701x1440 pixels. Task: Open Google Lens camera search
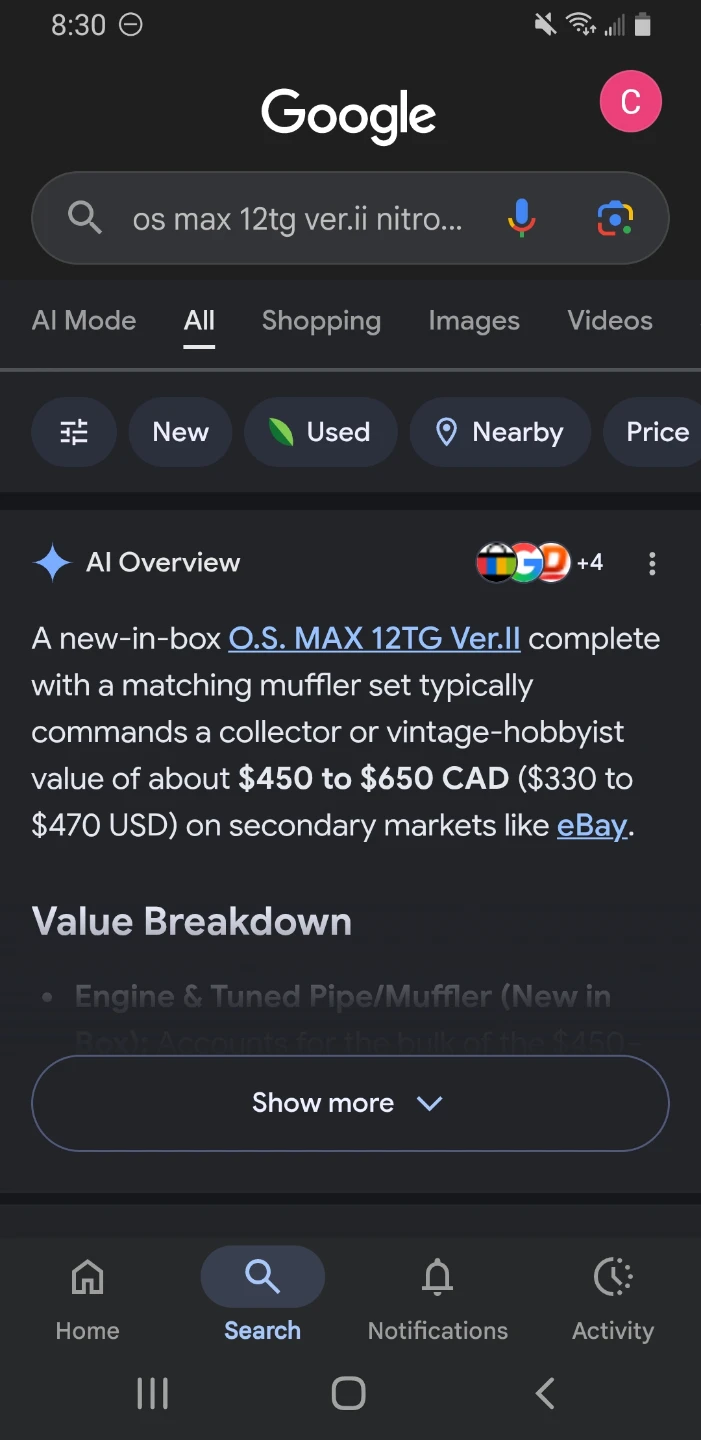tap(615, 218)
